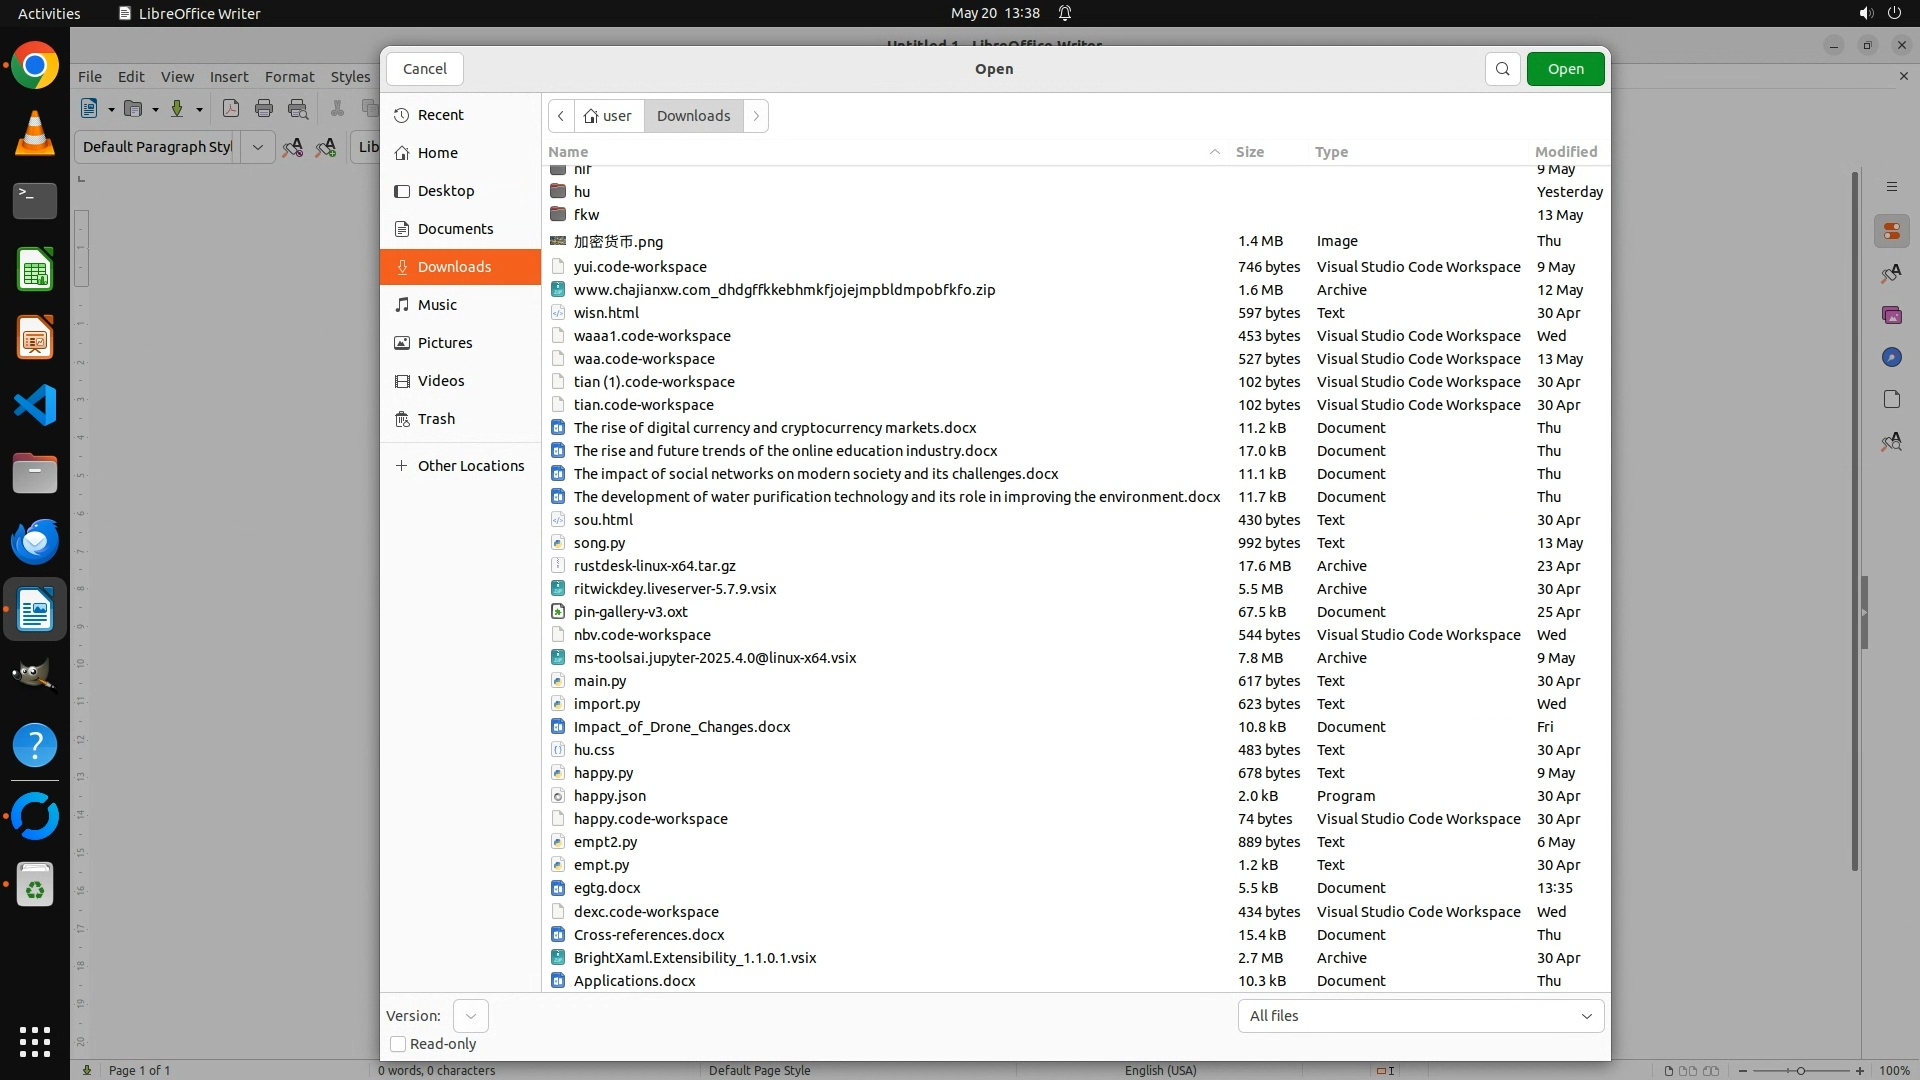Sort files by the Name column header
The height and width of the screenshot is (1080, 1920).
point(568,152)
